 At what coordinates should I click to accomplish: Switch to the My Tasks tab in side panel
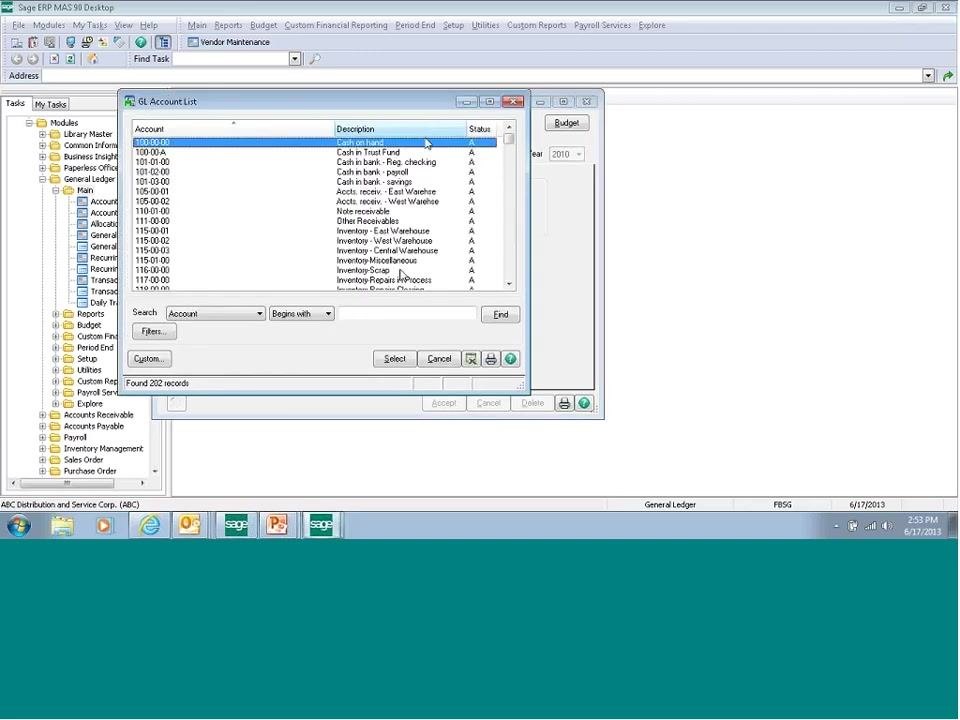50,105
